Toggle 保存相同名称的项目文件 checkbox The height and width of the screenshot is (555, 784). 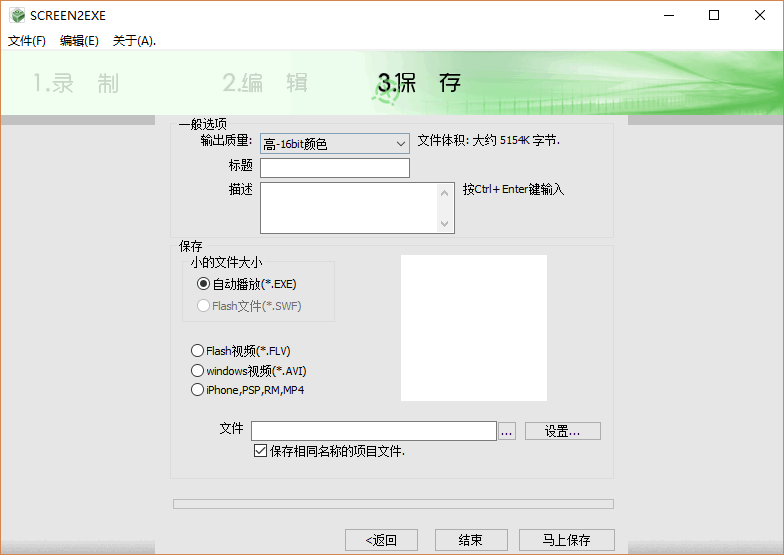coord(260,451)
